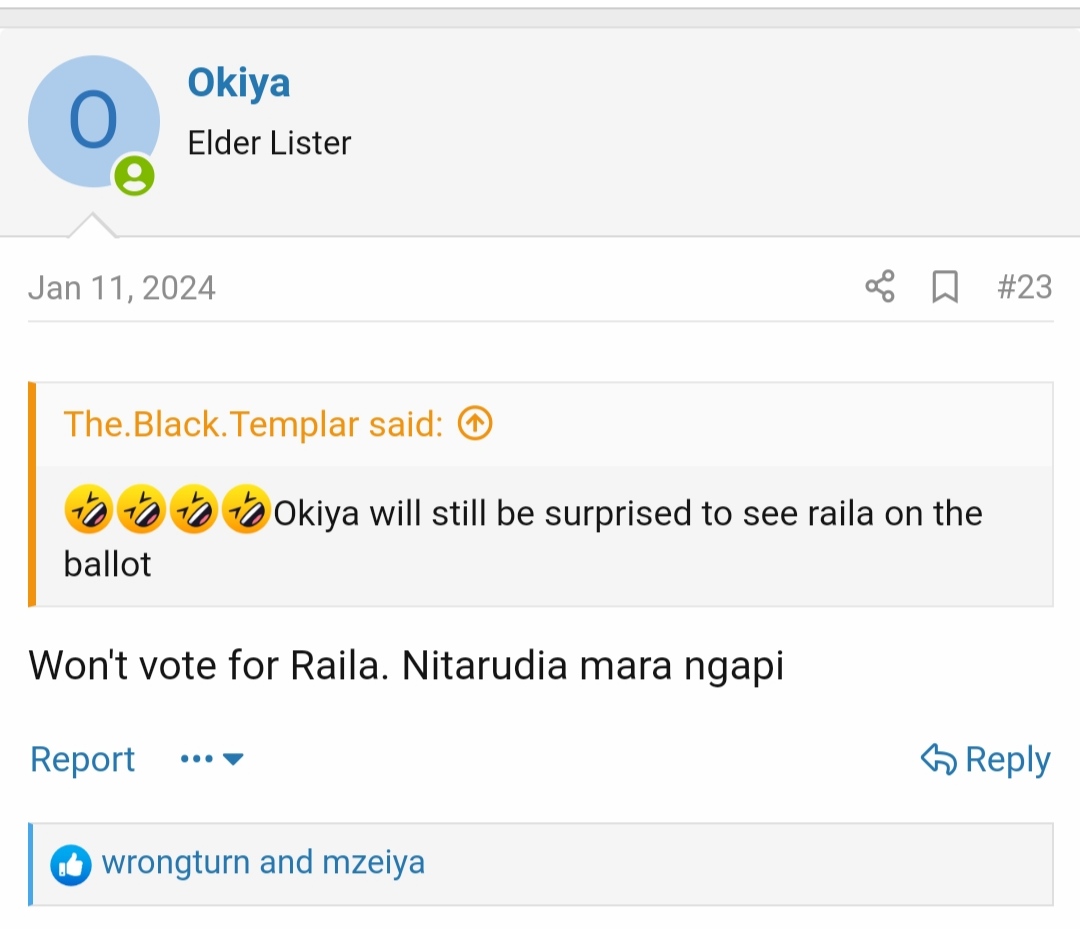Click Okiya's round avatar
This screenshot has width=1080, height=929.
pyautogui.click(x=93, y=121)
